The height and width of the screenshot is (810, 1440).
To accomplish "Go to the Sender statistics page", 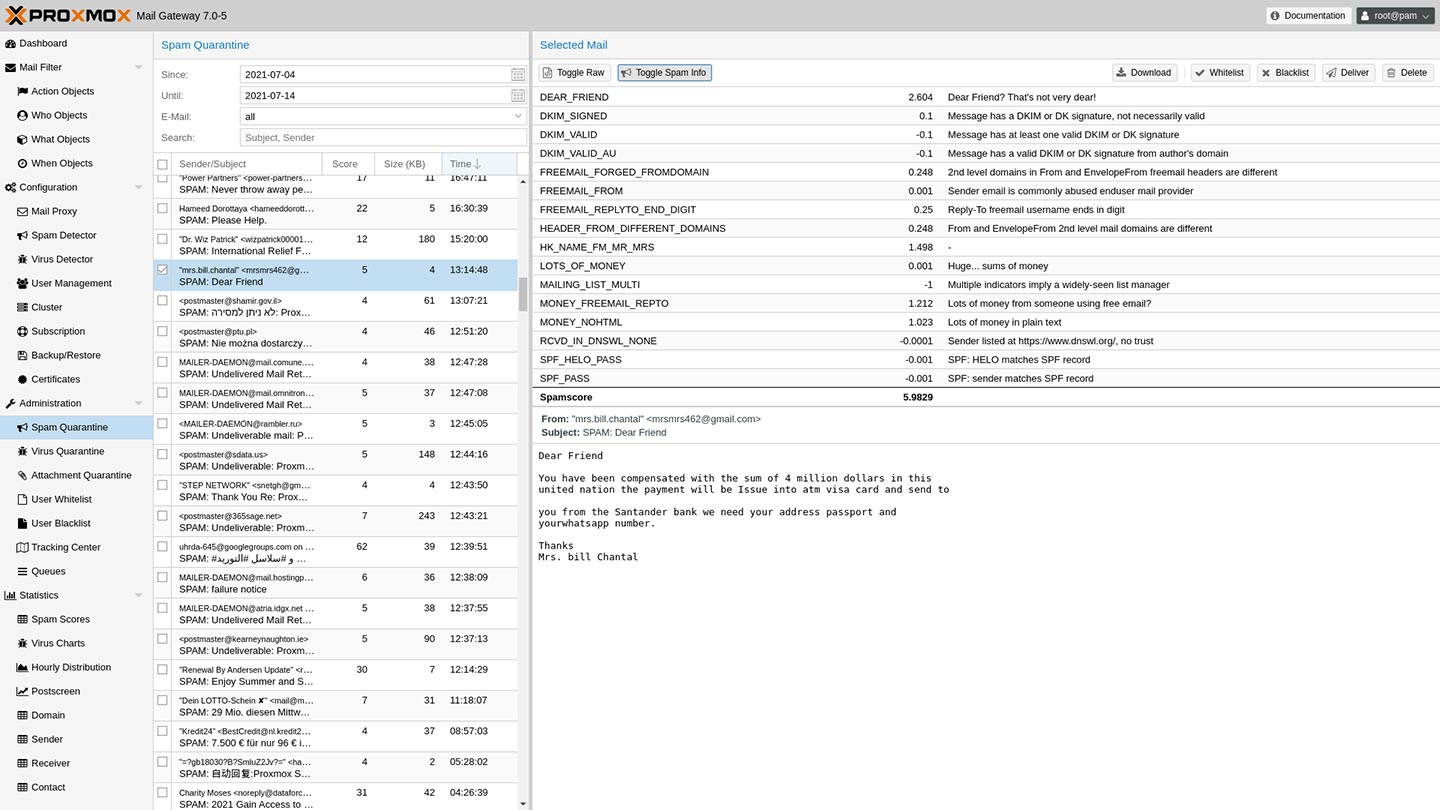I will pos(76,739).
